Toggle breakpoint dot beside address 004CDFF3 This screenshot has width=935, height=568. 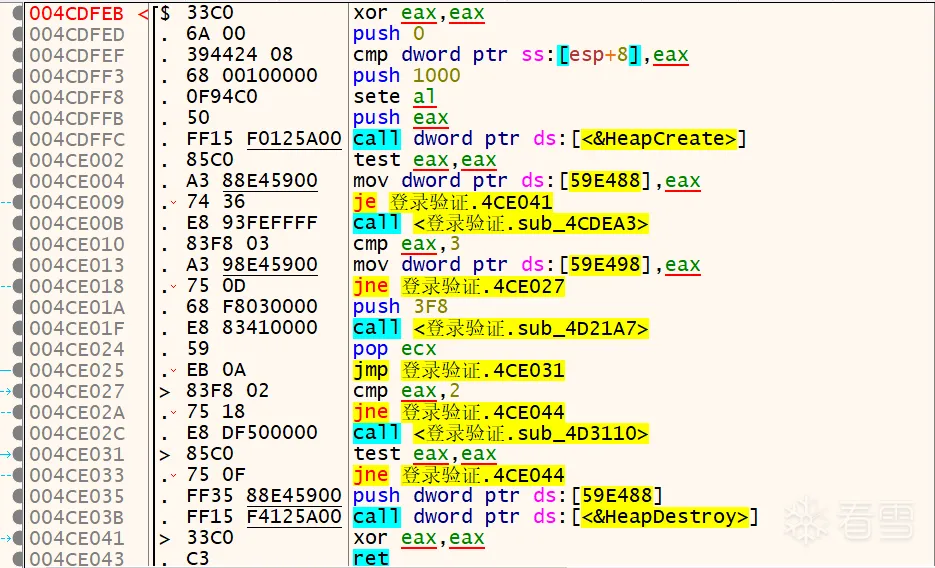tap(17, 76)
